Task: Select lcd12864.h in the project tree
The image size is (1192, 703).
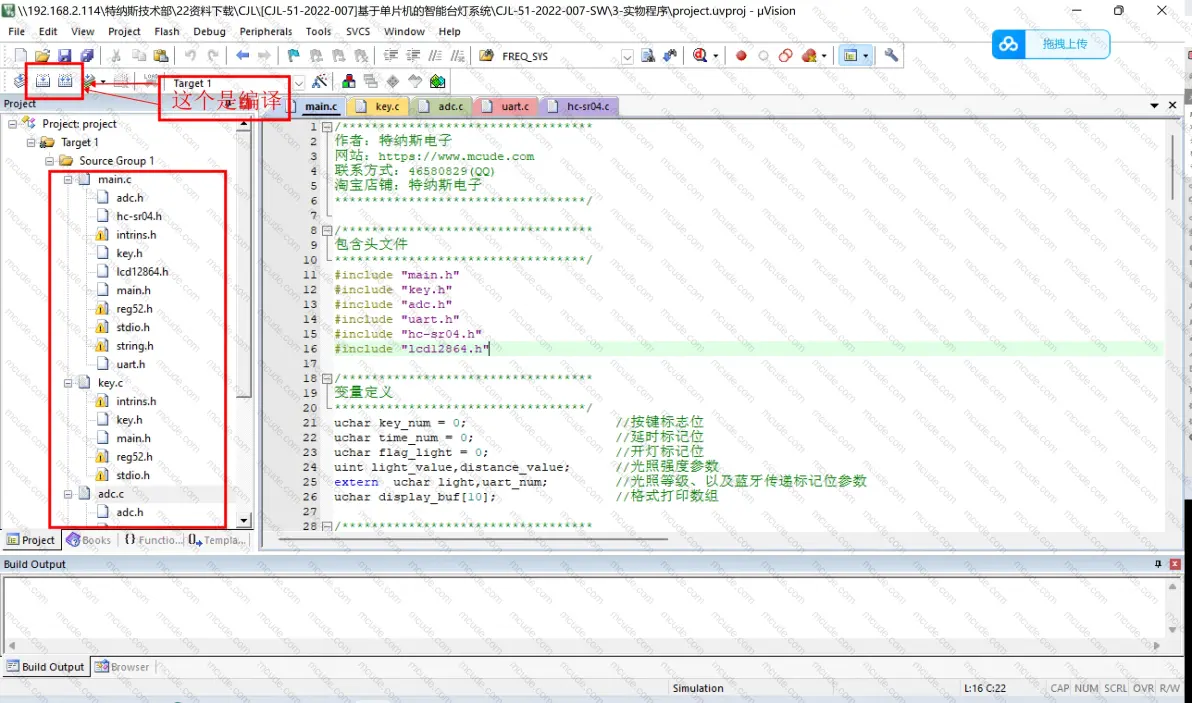Action: tap(142, 271)
